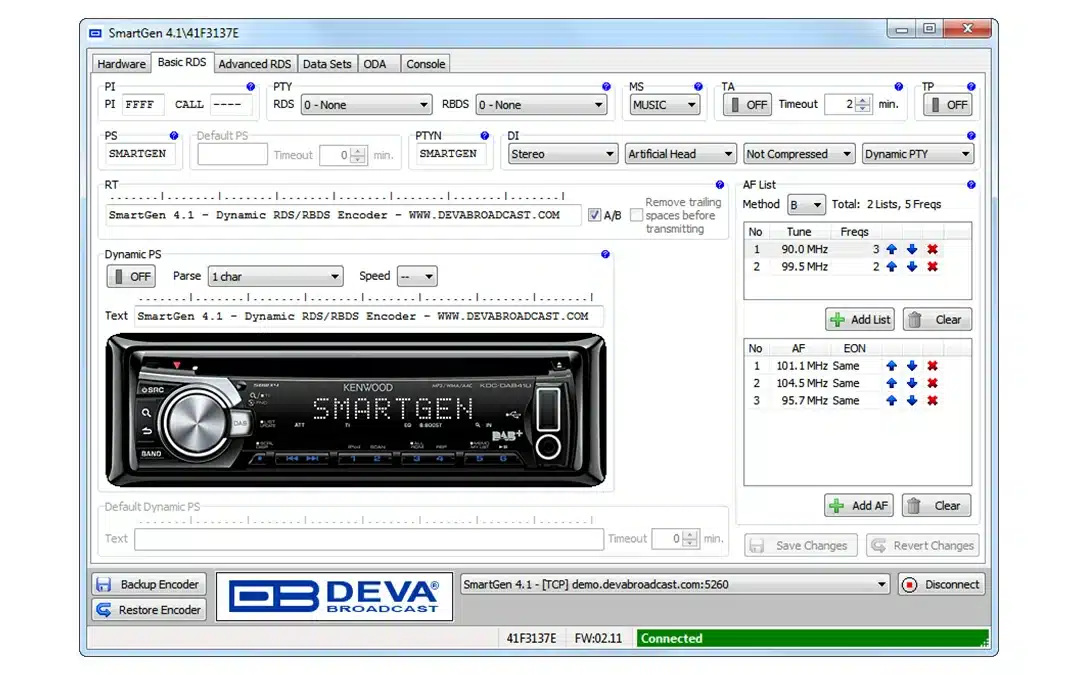Open help for RT section
1080x675 pixels.
tap(720, 185)
